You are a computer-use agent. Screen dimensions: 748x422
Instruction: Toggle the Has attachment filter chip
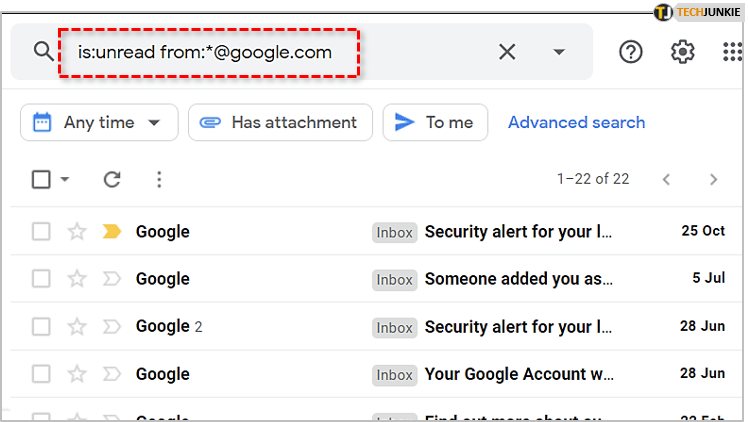280,123
